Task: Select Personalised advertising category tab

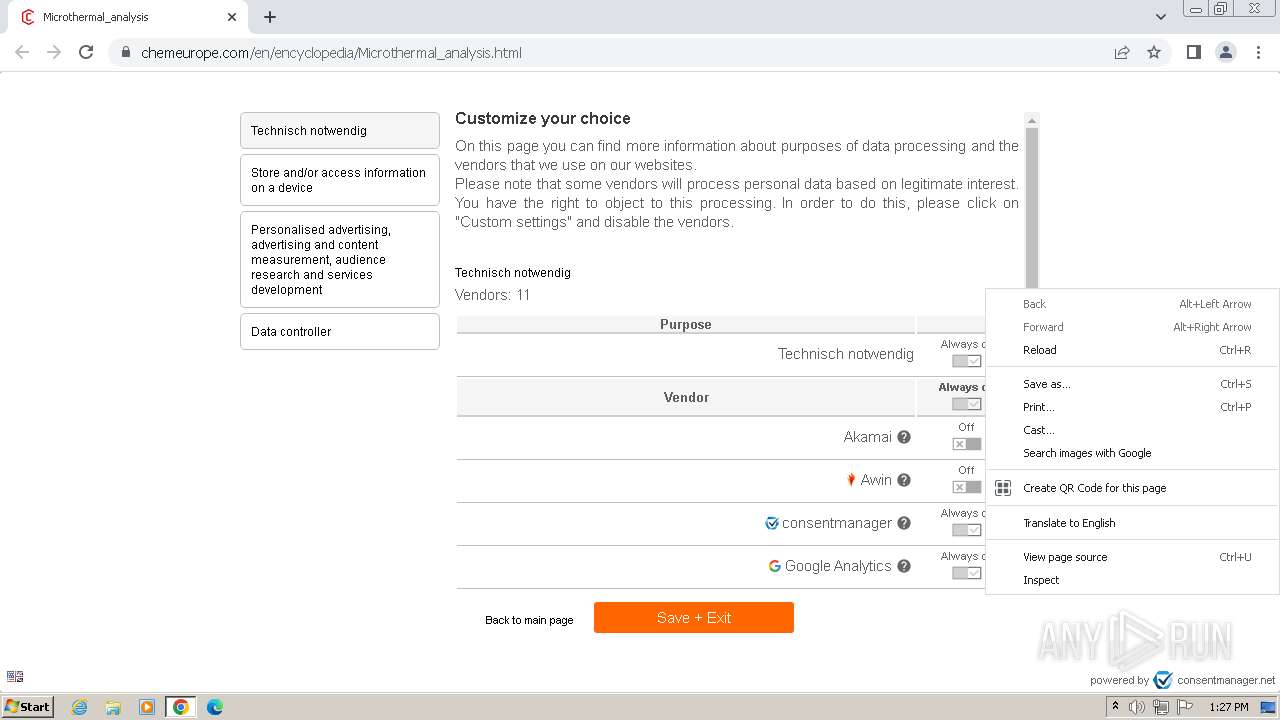Action: tap(340, 259)
